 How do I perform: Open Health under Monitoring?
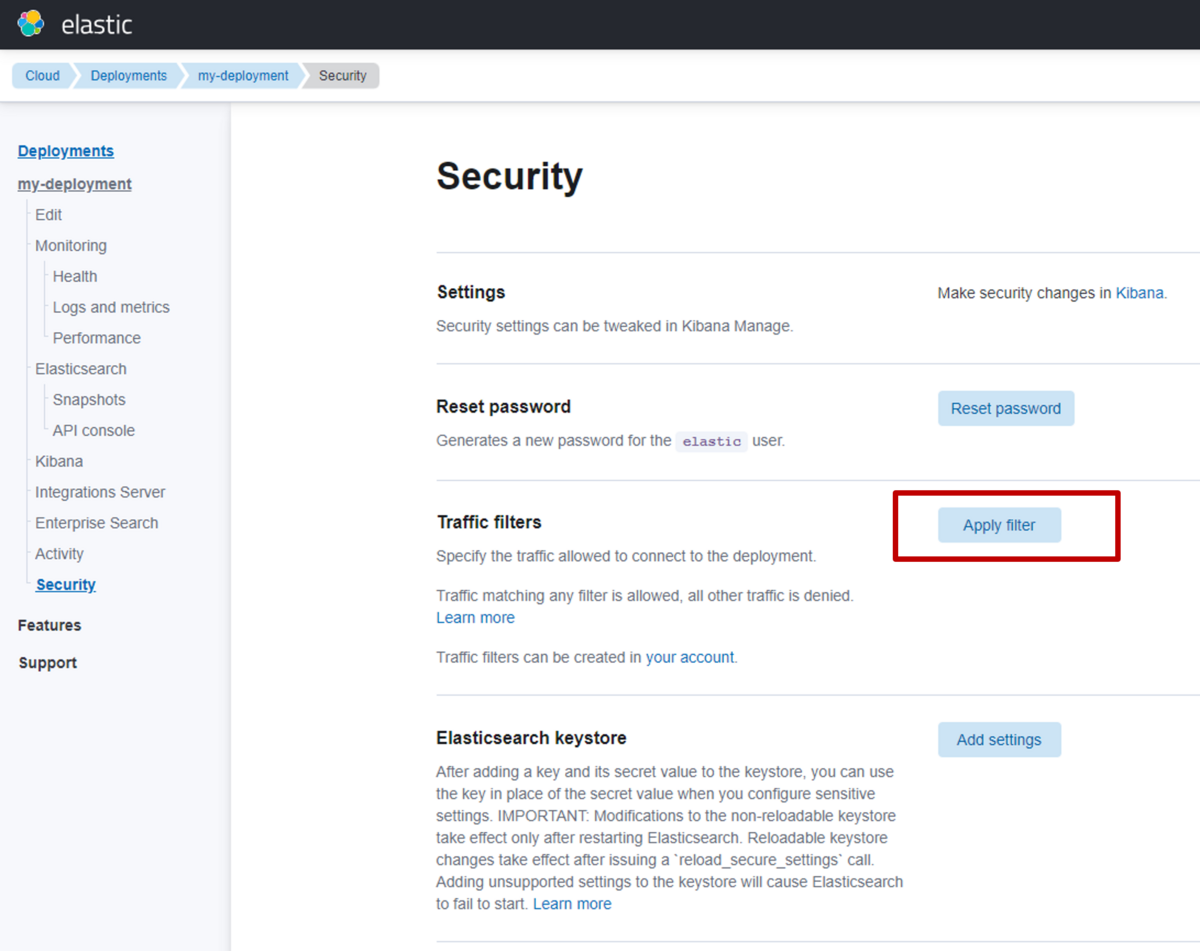(x=75, y=277)
